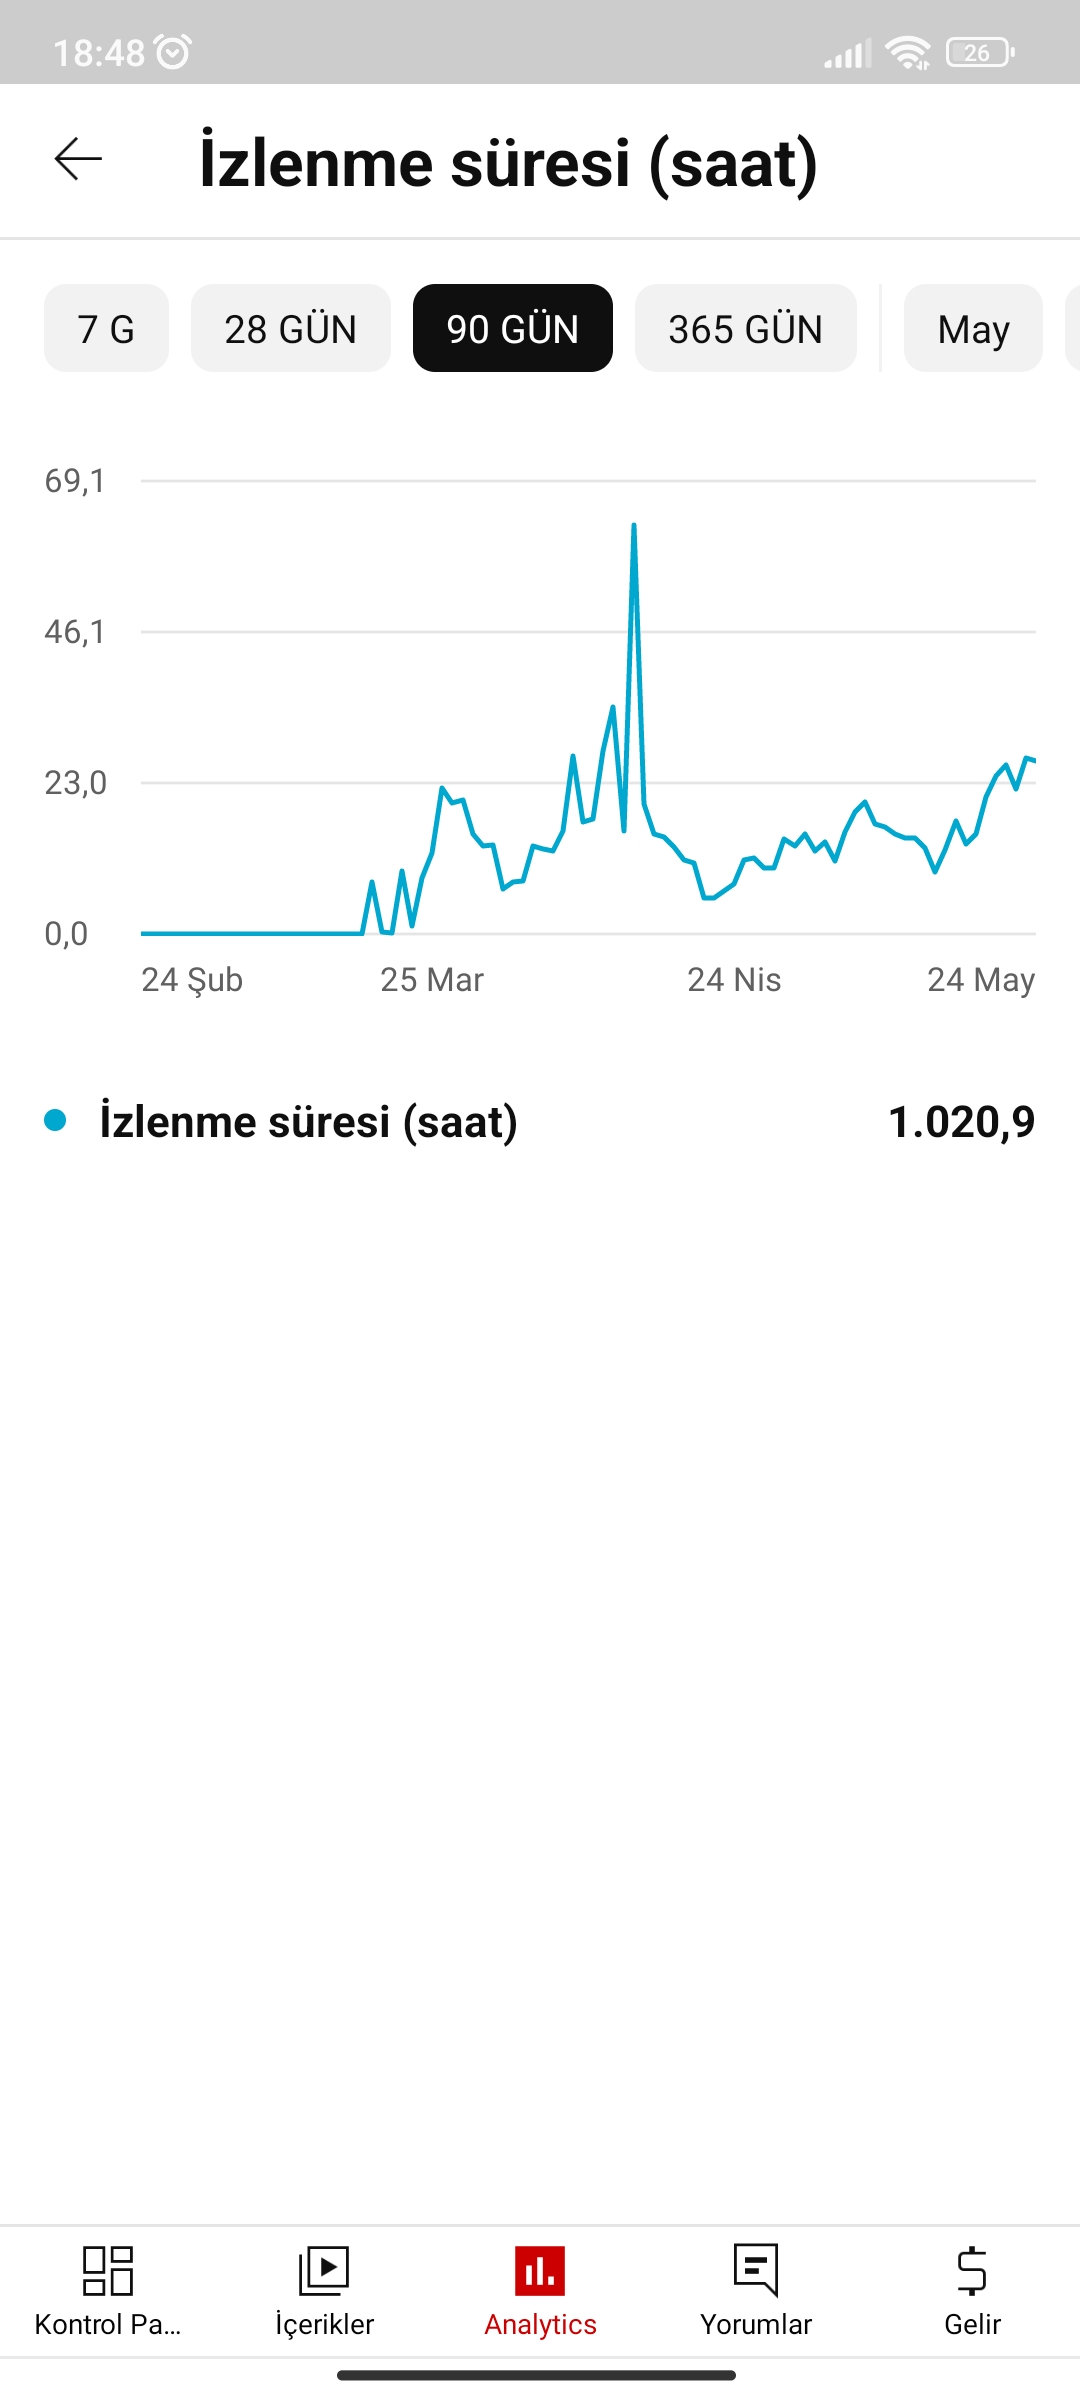Tap the blue legend dot
1080x2400 pixels.
55,1121
